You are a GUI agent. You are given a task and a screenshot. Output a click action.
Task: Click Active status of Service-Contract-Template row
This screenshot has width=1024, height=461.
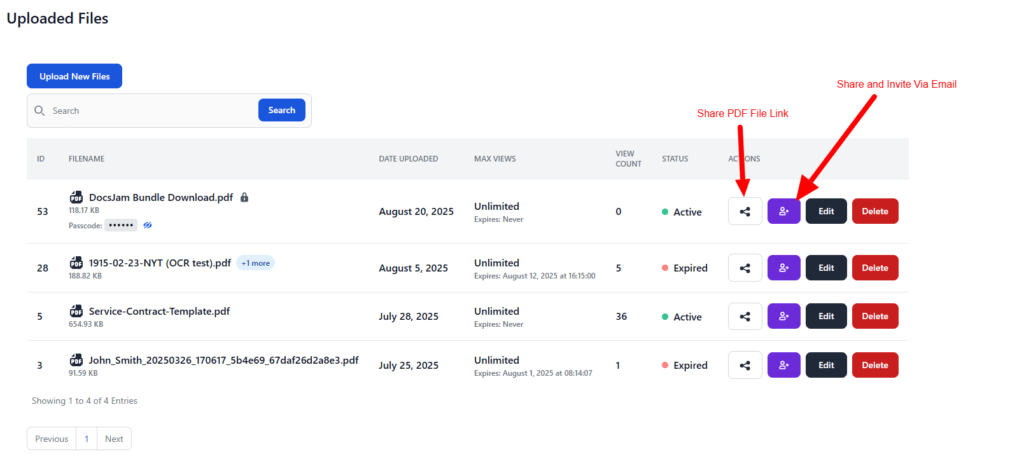[682, 317]
